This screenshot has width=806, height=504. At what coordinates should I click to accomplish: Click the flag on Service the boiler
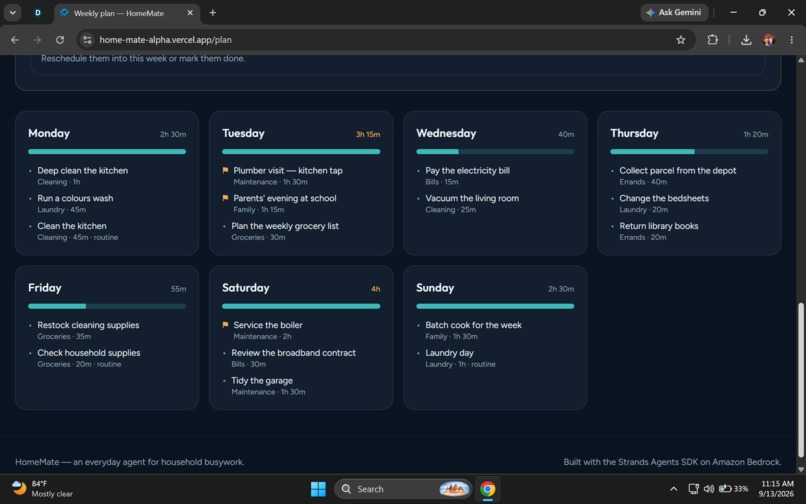[225, 325]
